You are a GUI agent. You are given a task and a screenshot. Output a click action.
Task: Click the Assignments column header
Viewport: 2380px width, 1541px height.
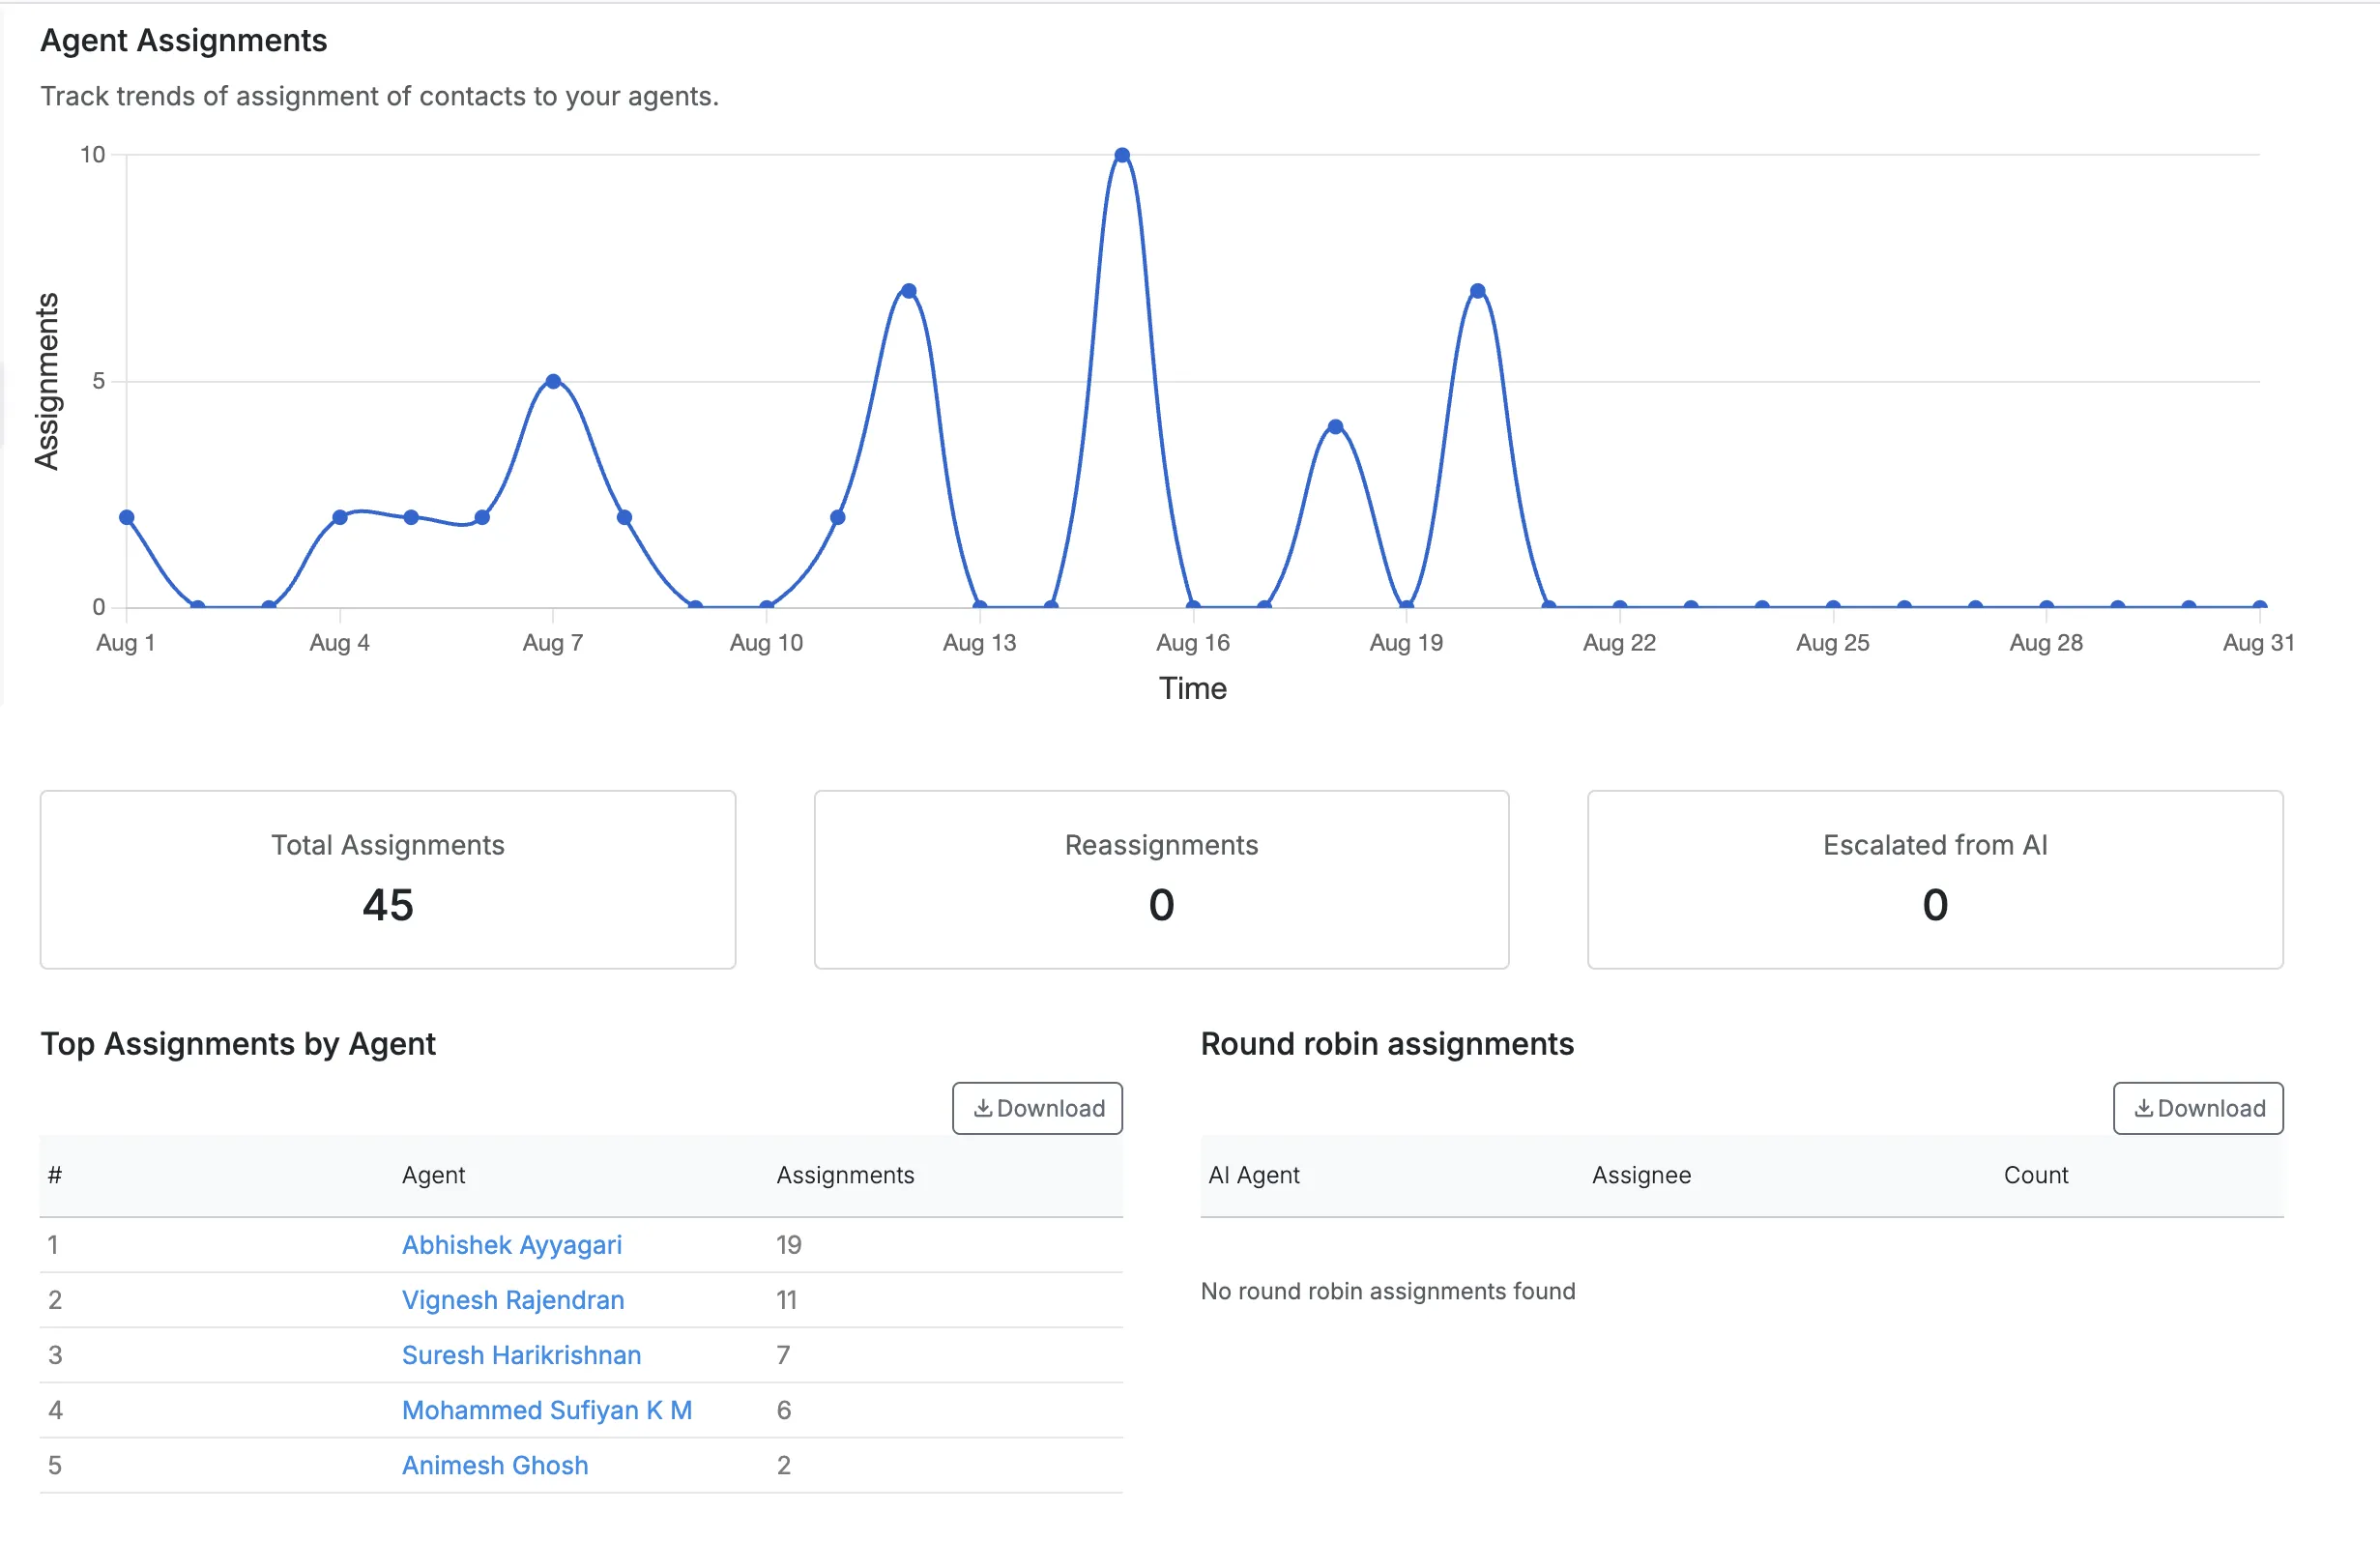845,1175
